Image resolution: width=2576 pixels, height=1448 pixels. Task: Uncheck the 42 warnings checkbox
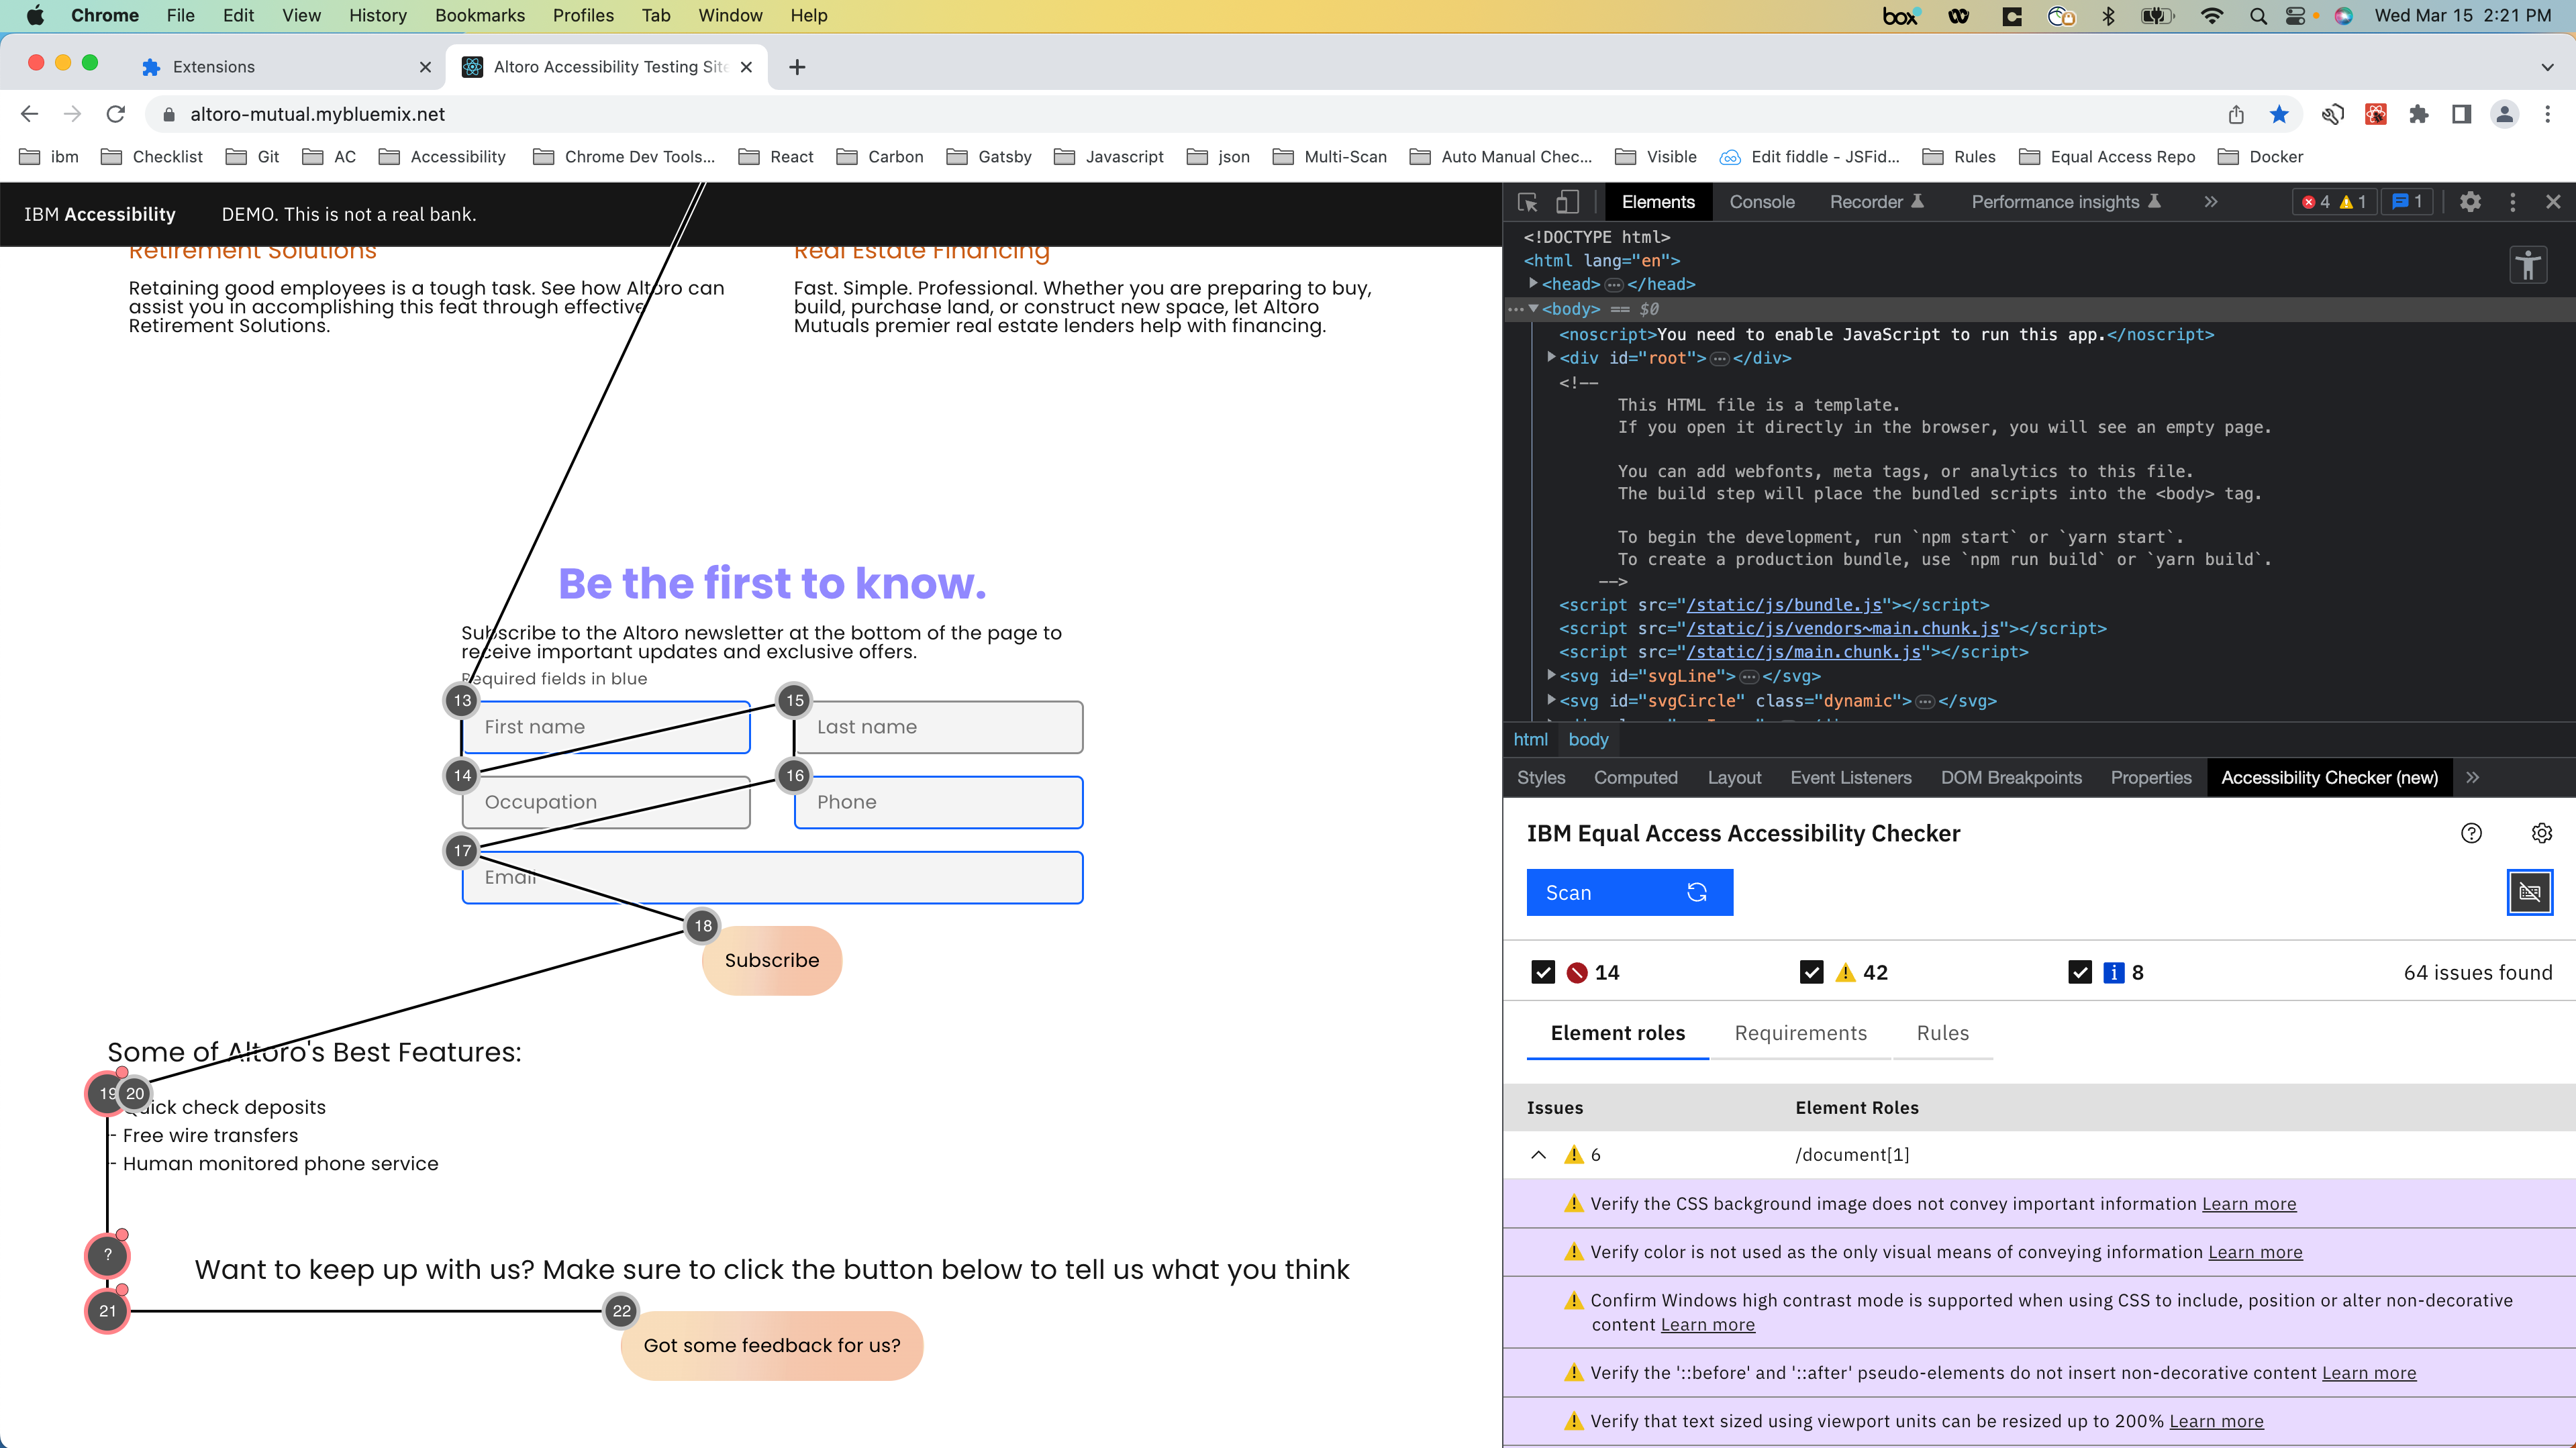click(x=1810, y=971)
